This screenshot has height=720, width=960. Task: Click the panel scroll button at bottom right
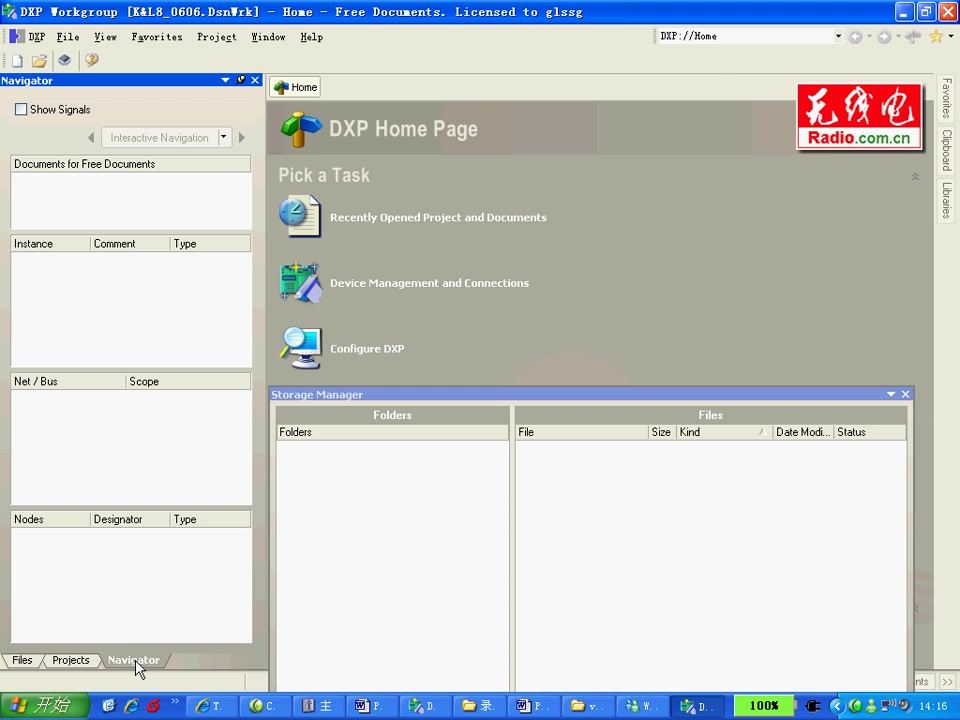pos(947,681)
